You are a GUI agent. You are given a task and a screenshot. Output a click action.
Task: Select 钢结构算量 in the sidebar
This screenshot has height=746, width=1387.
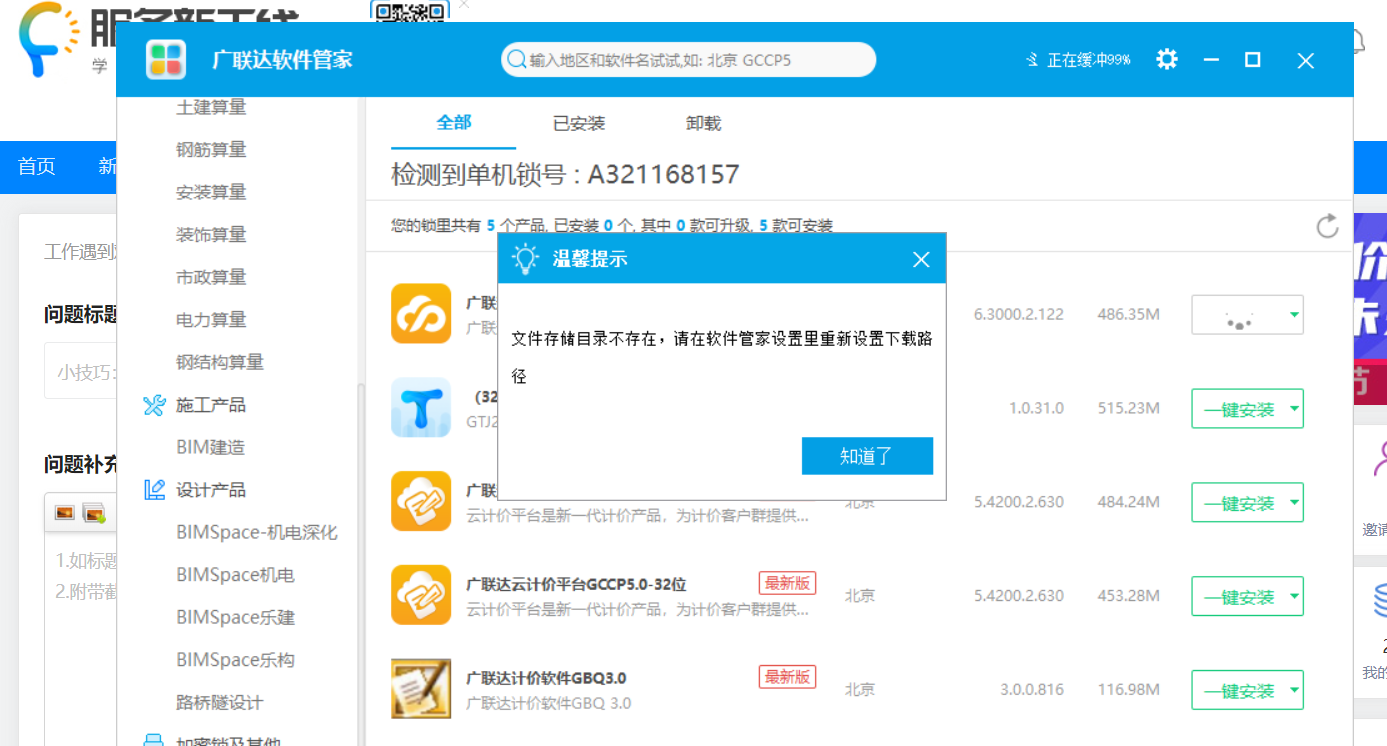coord(220,362)
